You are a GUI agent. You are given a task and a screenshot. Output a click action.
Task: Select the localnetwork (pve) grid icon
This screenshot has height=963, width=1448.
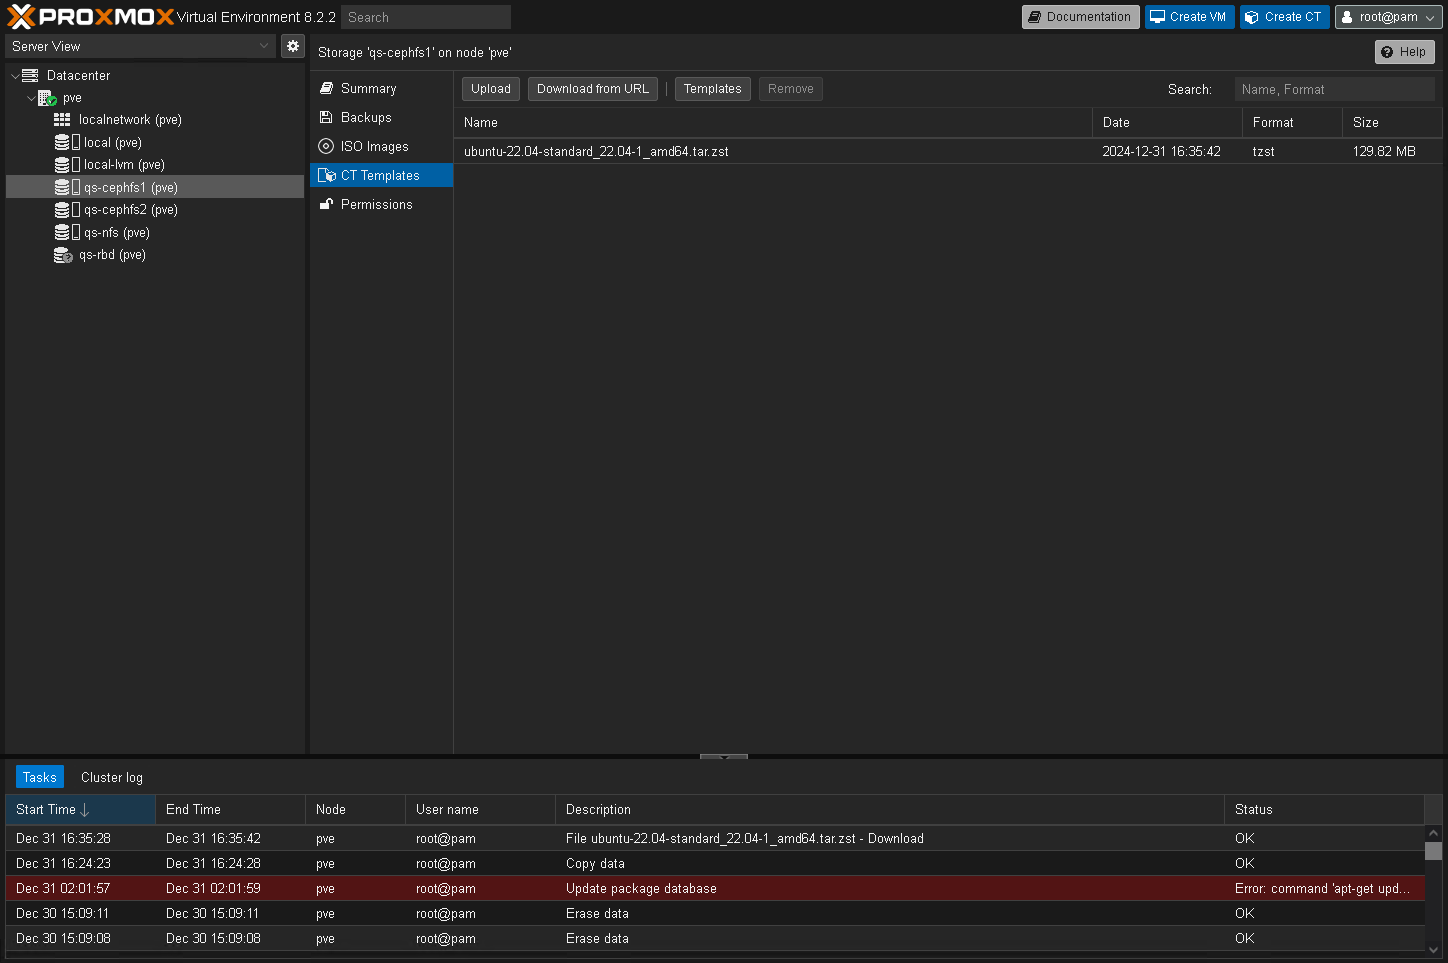click(x=62, y=119)
